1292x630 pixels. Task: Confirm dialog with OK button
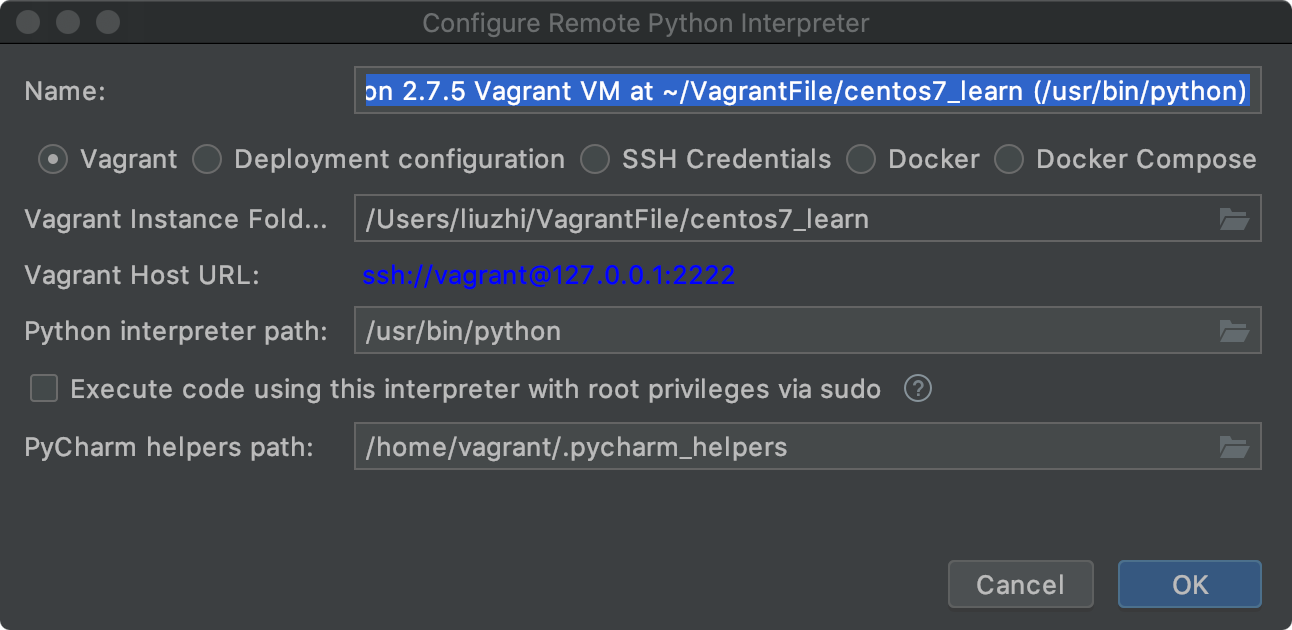tap(1189, 584)
